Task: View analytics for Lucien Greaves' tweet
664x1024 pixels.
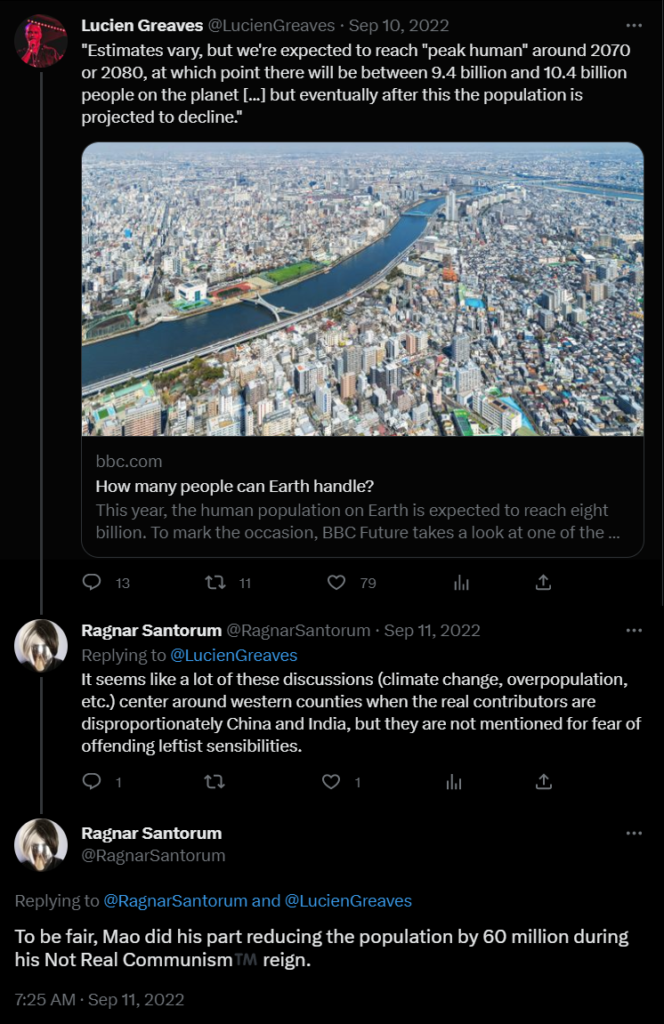Action: coord(461,582)
